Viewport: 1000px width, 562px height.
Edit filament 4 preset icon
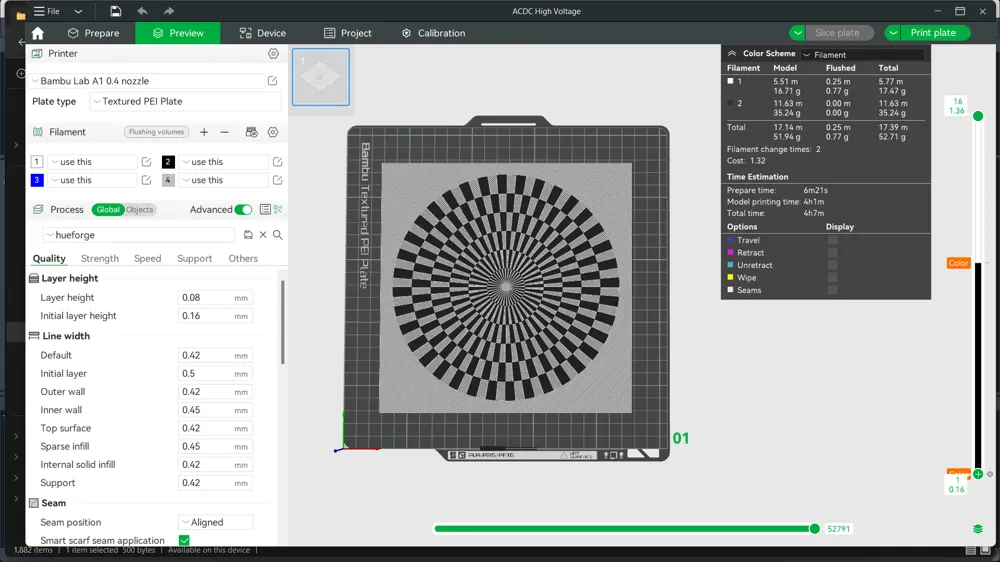[x=277, y=180]
